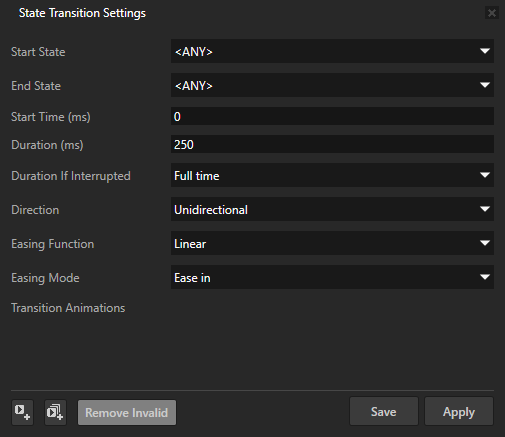Click the Easing Mode label

click(x=45, y=278)
